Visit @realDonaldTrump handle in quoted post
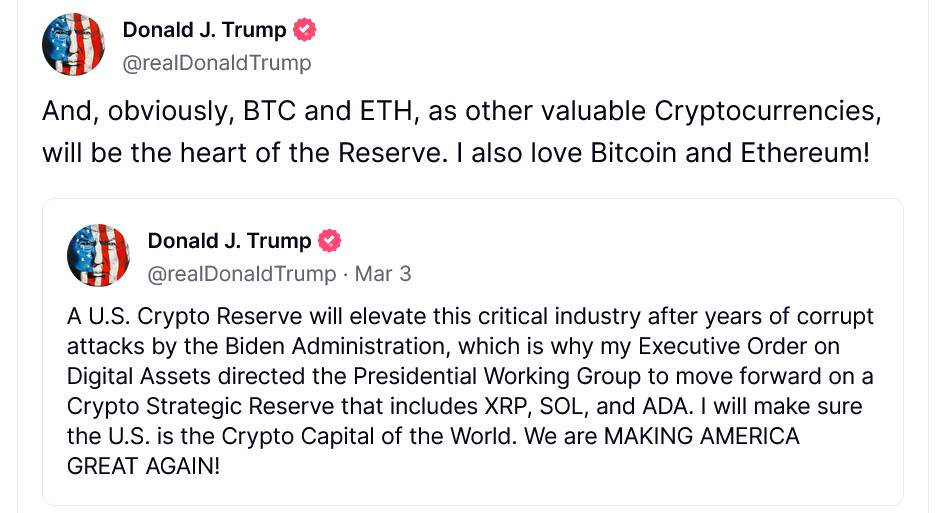Viewport: 942px width, 513px height. [242, 274]
